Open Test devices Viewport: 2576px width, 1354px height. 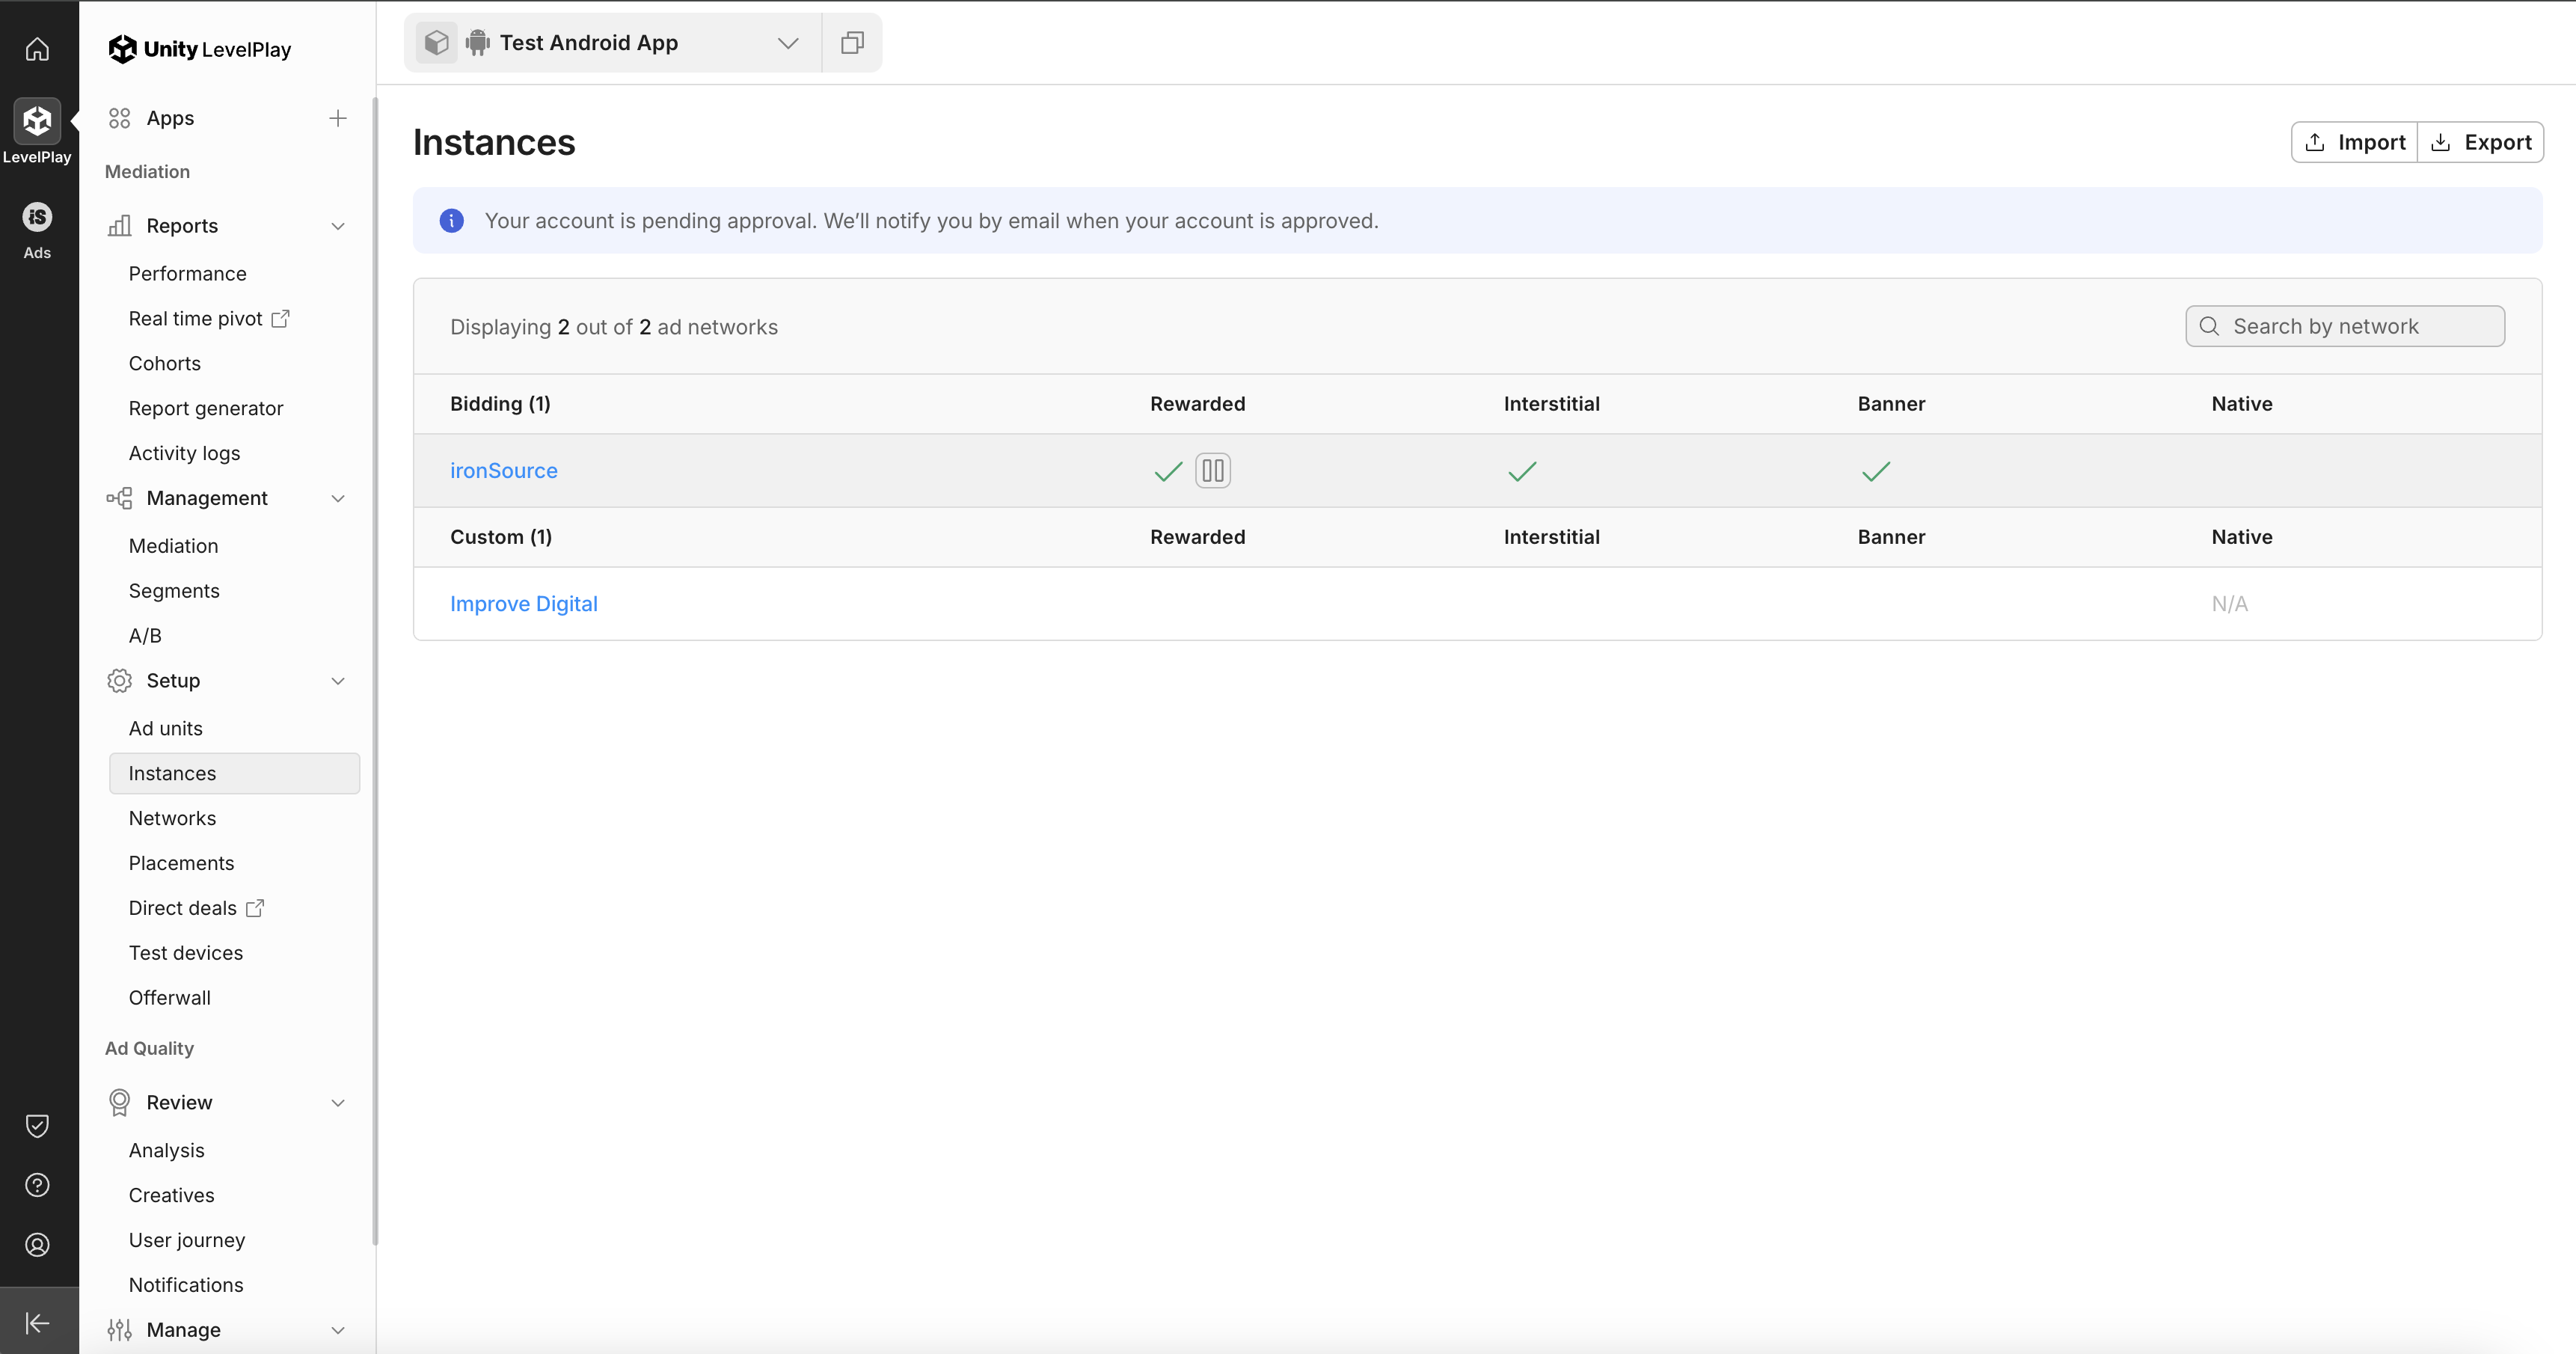pyautogui.click(x=185, y=953)
